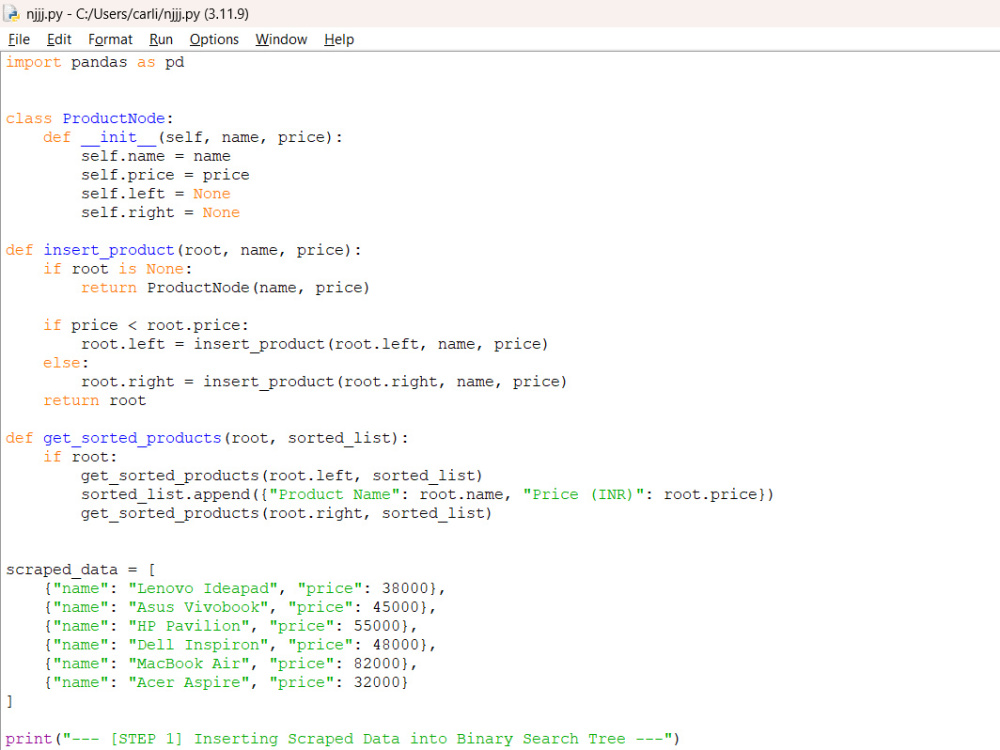Click the 'return root' line
The height and width of the screenshot is (750, 1000).
(x=94, y=401)
